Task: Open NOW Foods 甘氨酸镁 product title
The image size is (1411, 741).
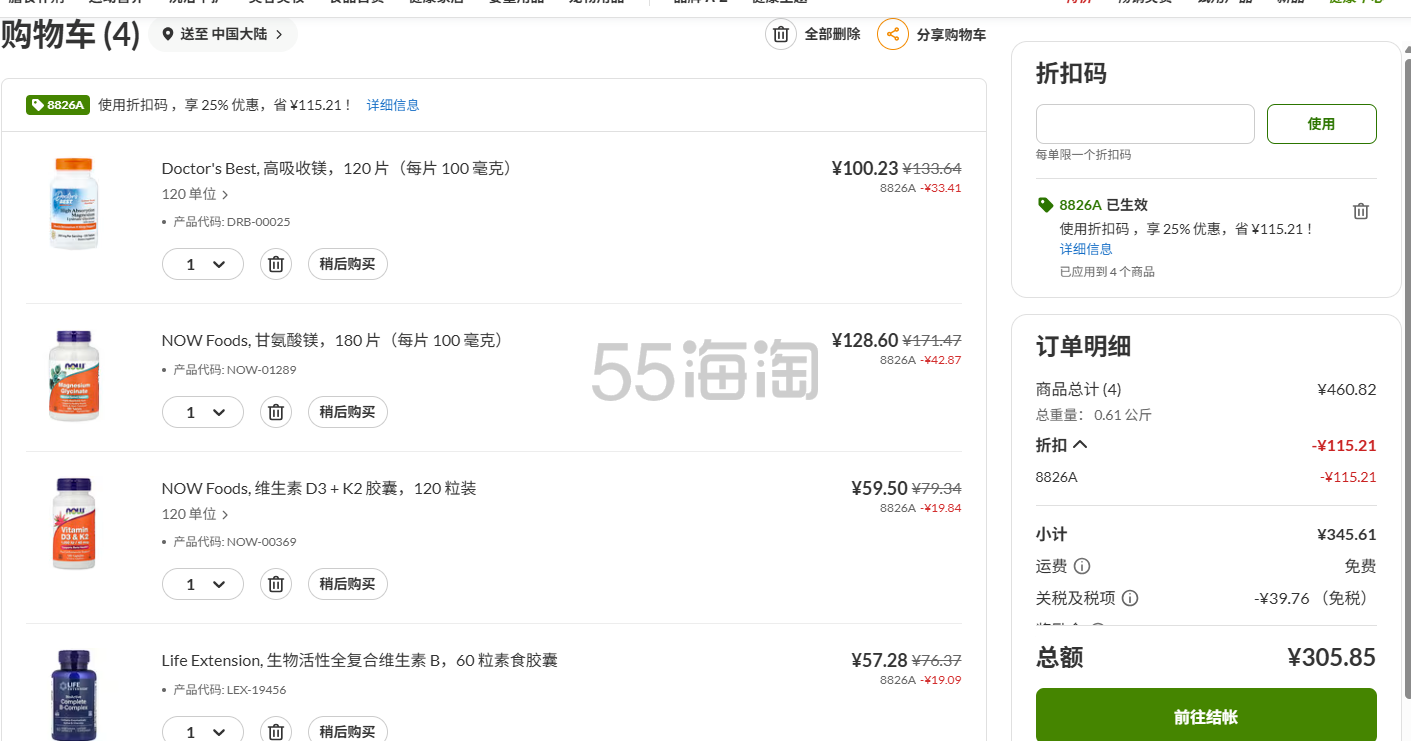Action: tap(335, 340)
